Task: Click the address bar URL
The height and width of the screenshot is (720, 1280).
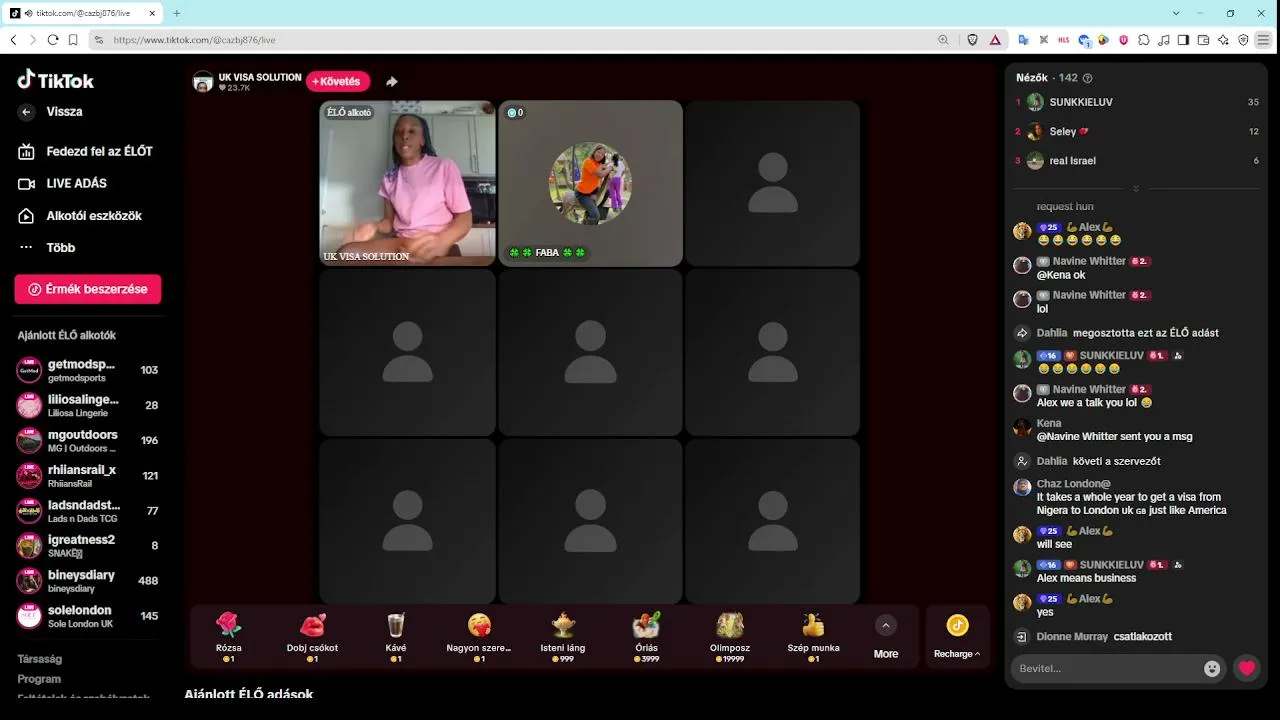Action: tap(194, 40)
